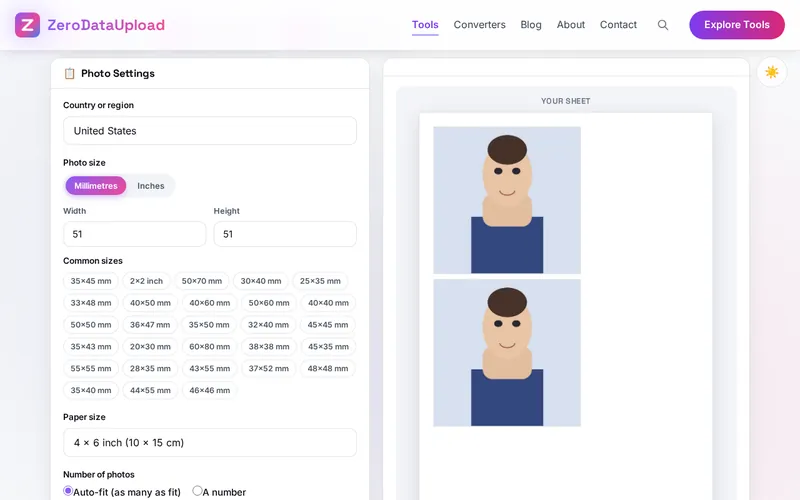
Task: Click the Number of photos label
Action: [x=99, y=474]
